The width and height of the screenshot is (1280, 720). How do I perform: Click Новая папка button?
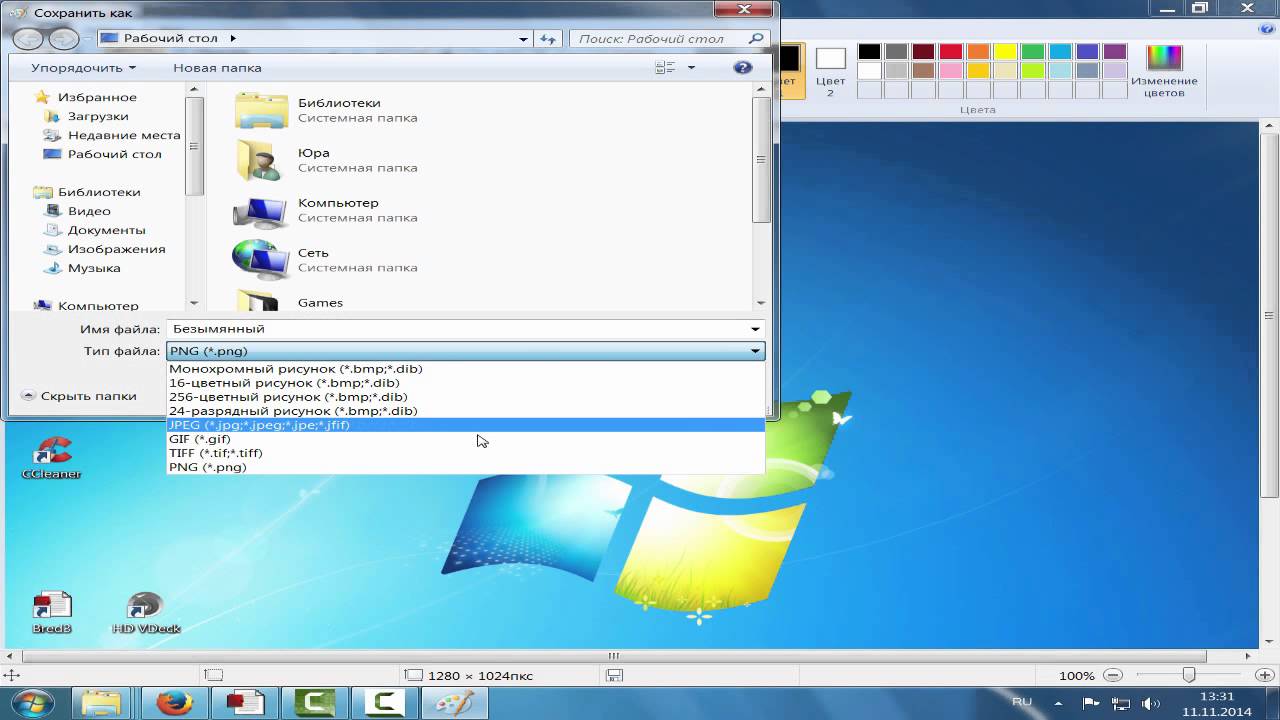[217, 67]
